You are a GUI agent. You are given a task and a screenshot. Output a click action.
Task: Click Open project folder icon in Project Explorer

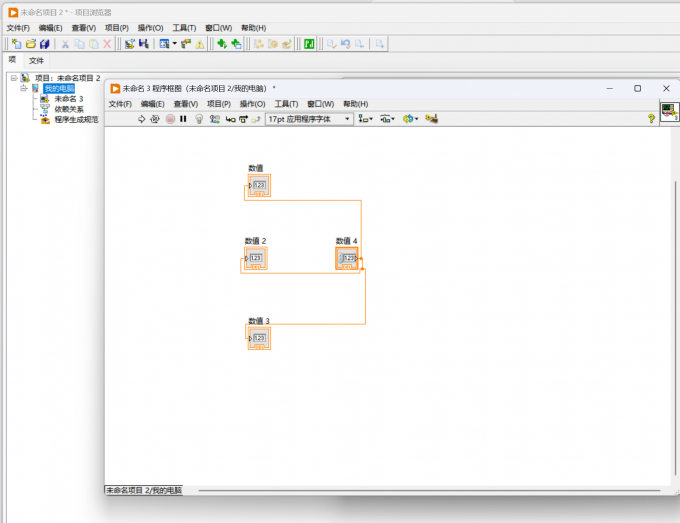[31, 44]
